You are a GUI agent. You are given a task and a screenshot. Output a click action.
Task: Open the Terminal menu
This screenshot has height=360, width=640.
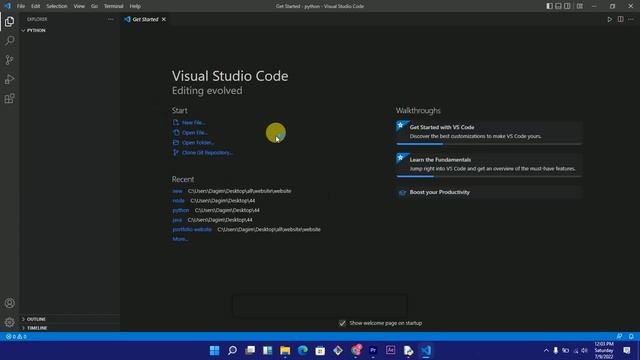[x=113, y=6]
